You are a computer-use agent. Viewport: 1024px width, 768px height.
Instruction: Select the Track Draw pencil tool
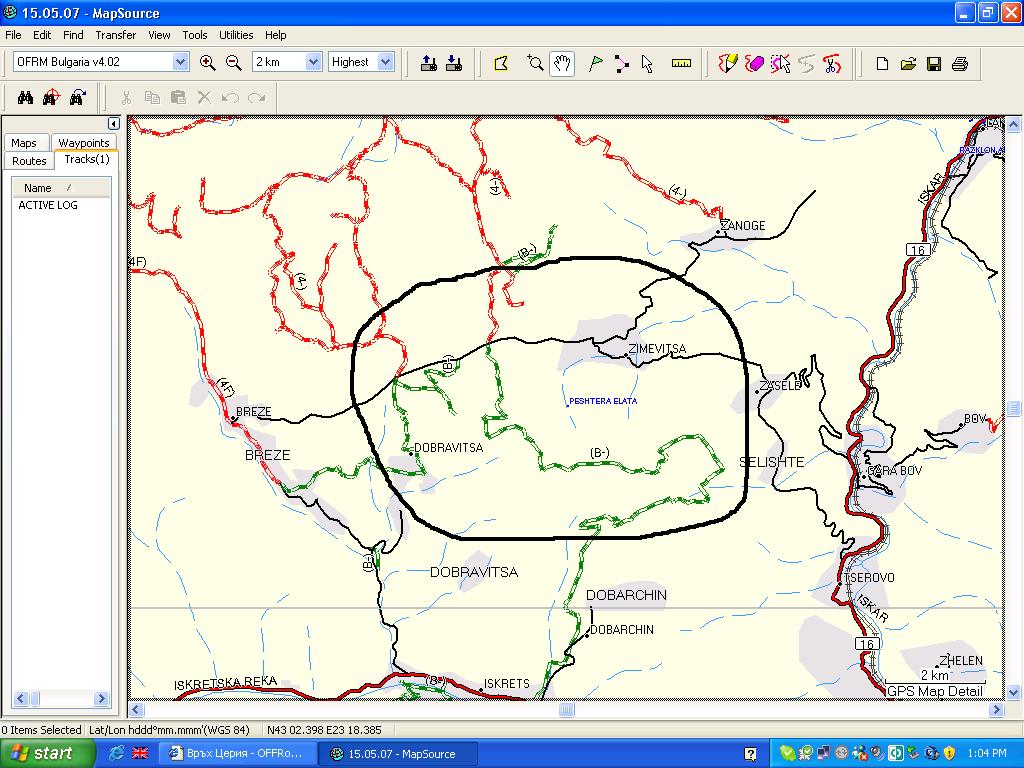[x=729, y=63]
